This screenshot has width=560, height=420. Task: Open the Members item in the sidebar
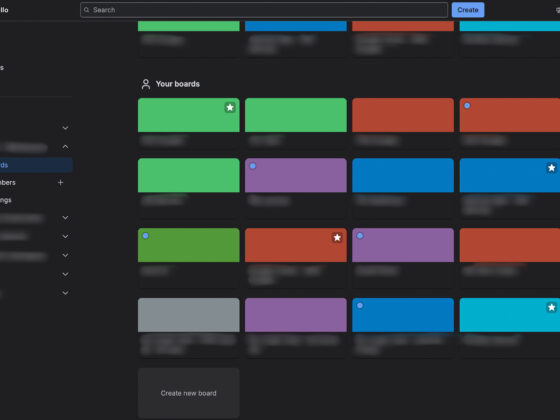pos(8,182)
